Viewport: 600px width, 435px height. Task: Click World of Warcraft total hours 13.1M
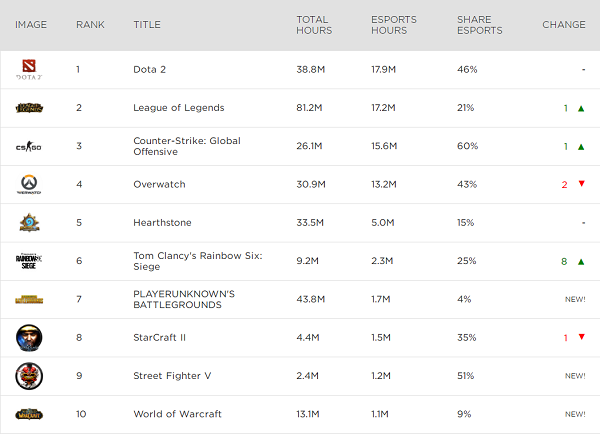[308, 414]
